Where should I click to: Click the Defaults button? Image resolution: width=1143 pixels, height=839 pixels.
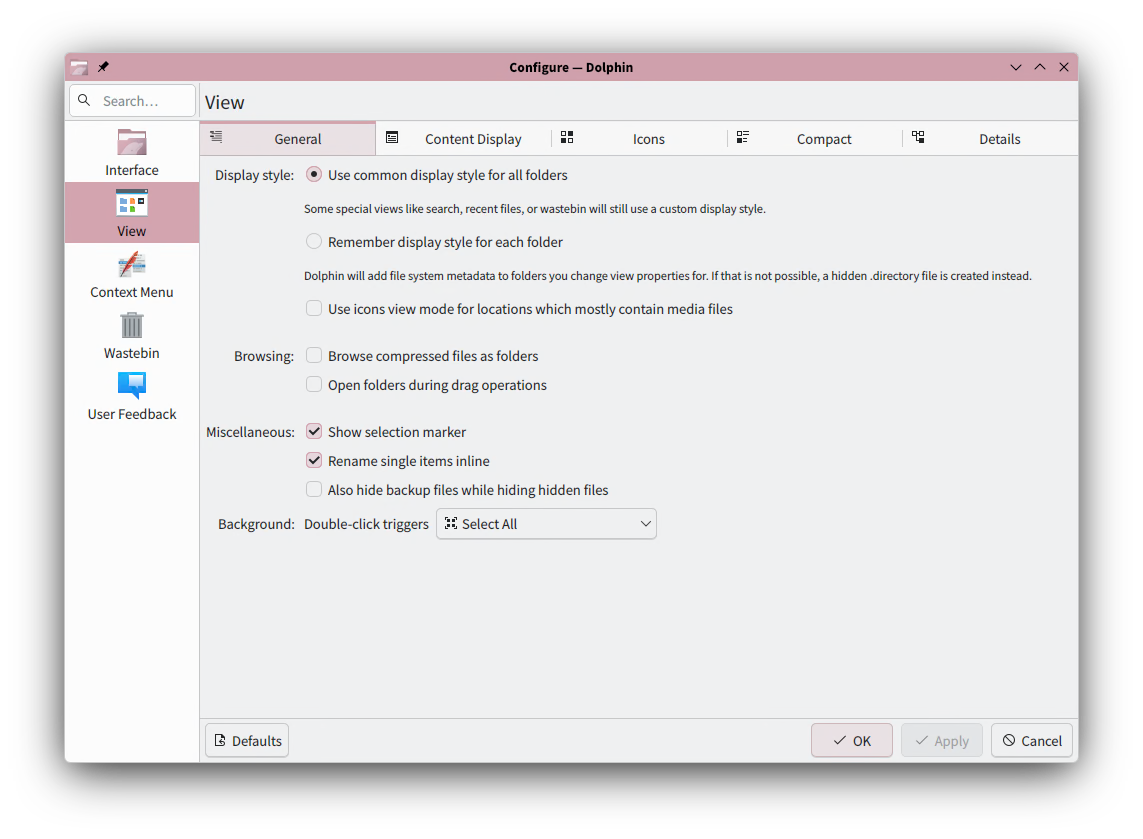tap(247, 741)
